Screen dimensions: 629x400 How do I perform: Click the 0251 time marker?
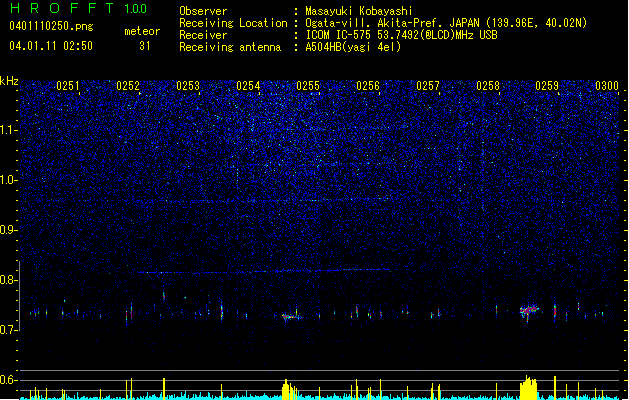(x=68, y=86)
